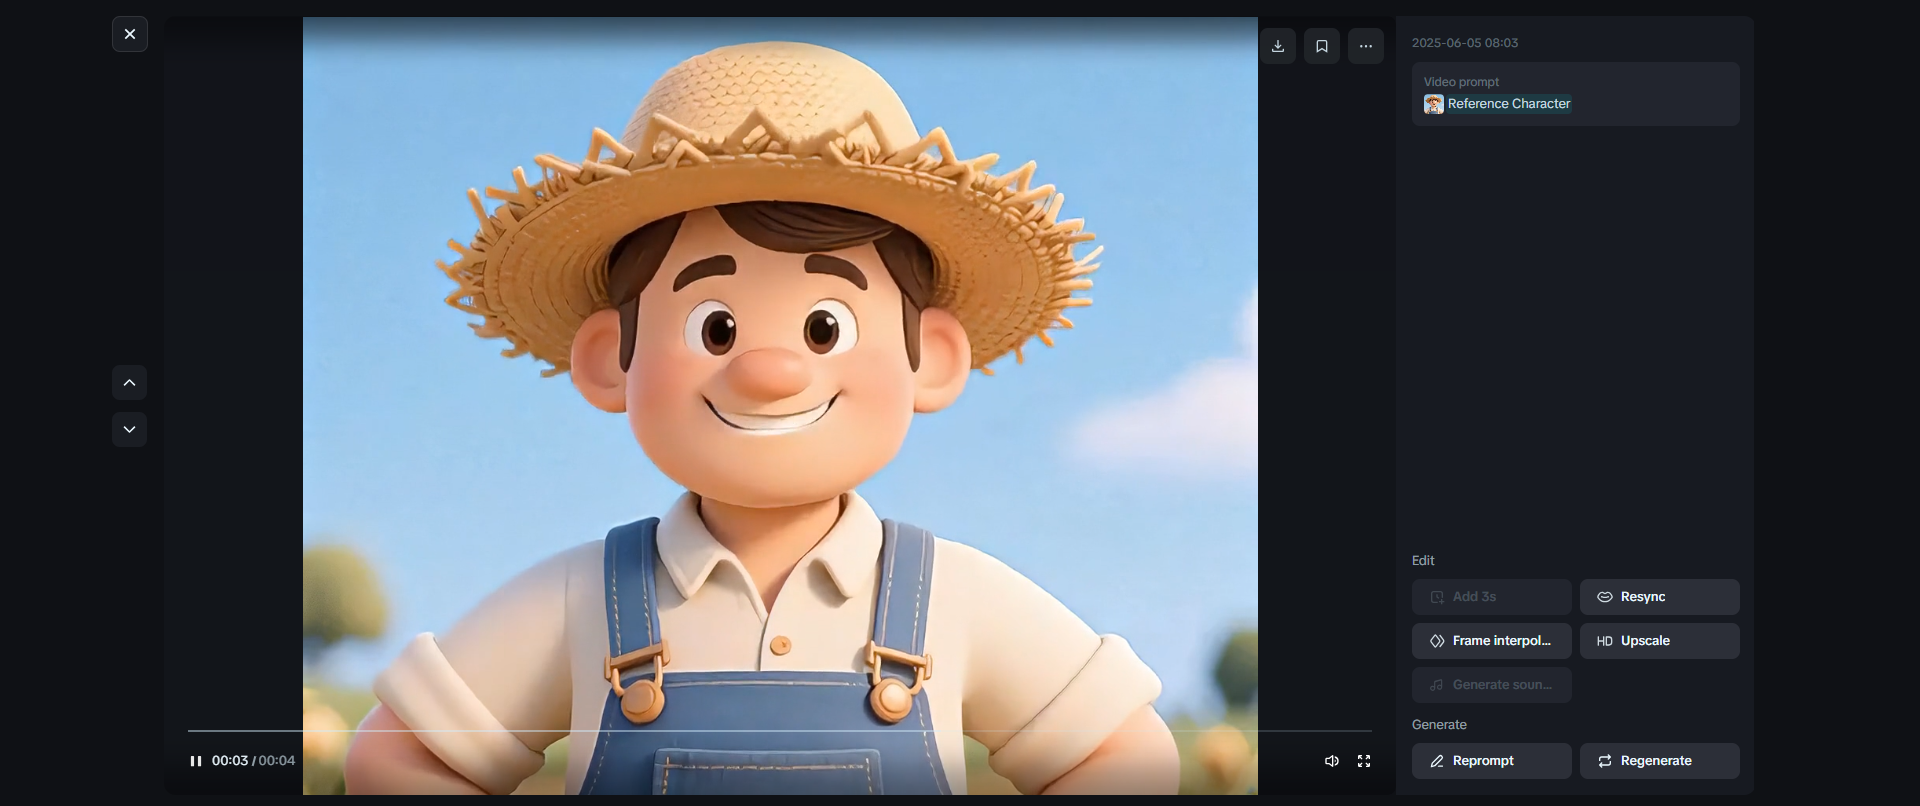The image size is (1920, 806).
Task: Go to previous video with up chevron
Action: tap(130, 382)
